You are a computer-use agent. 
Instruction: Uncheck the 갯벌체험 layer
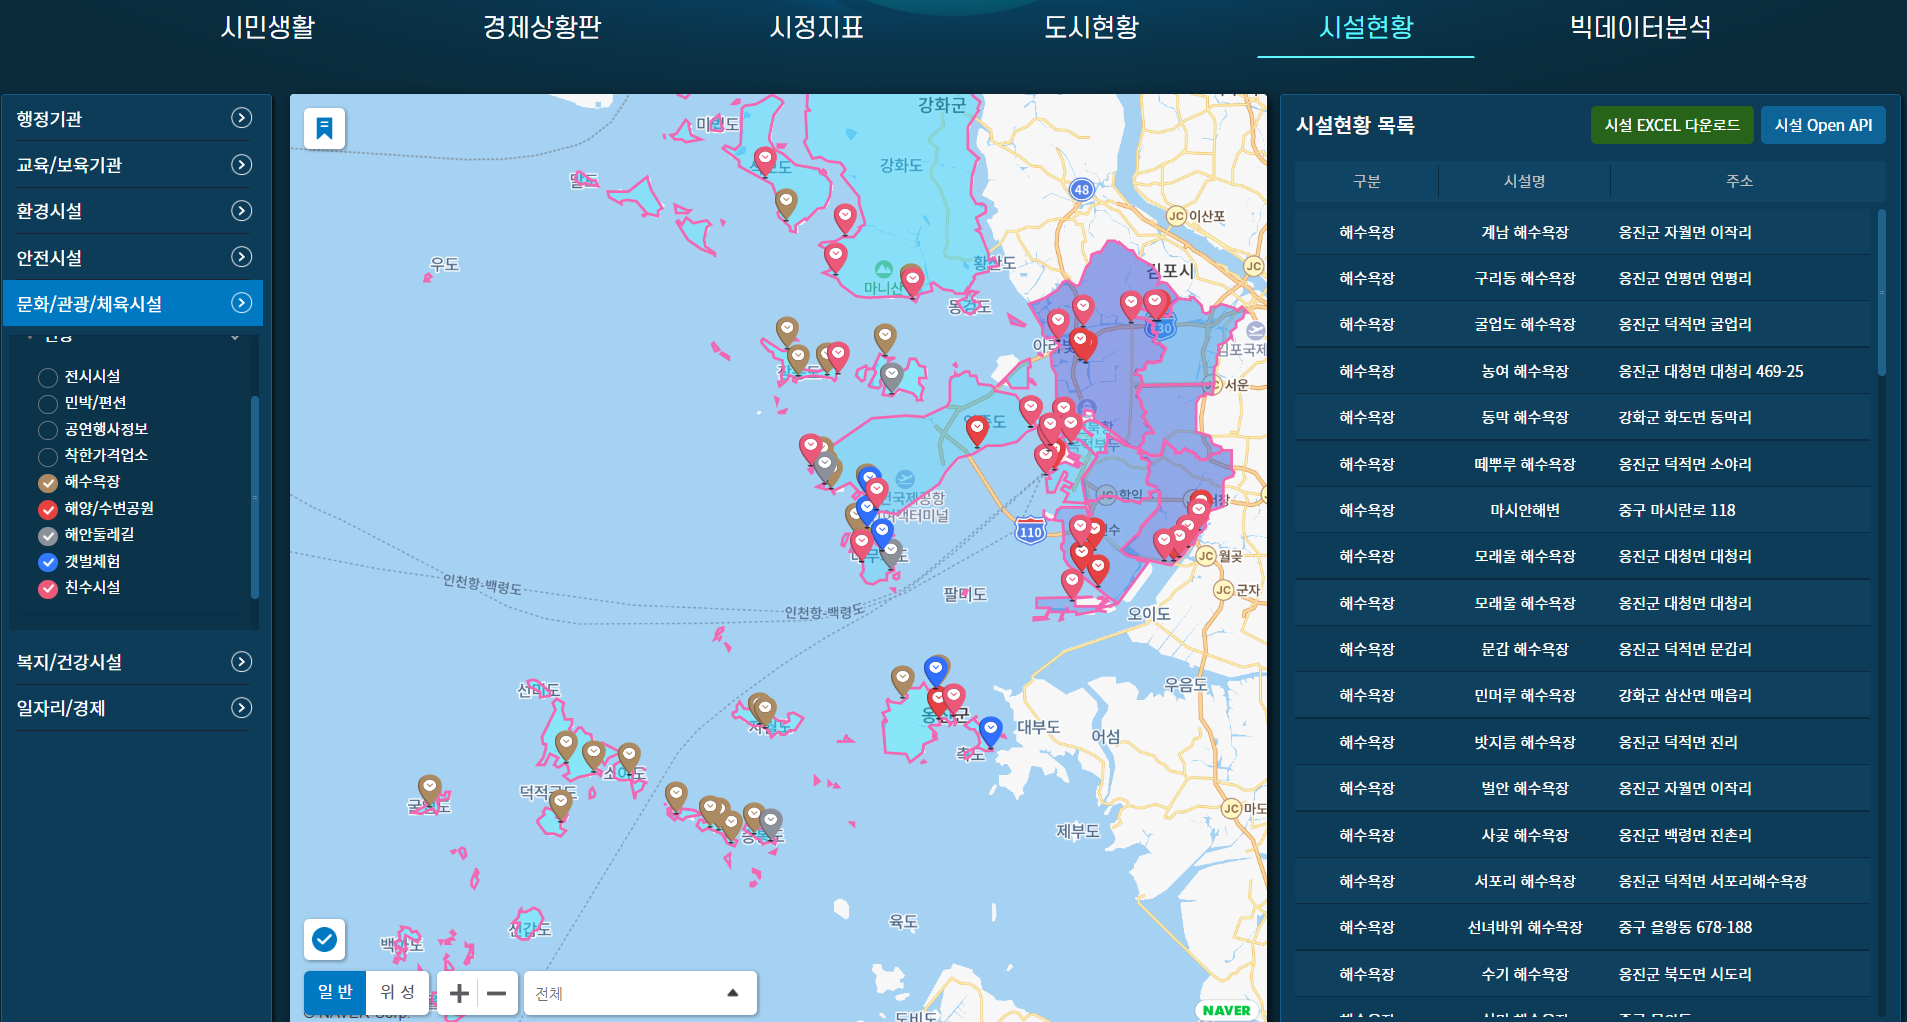(47, 562)
